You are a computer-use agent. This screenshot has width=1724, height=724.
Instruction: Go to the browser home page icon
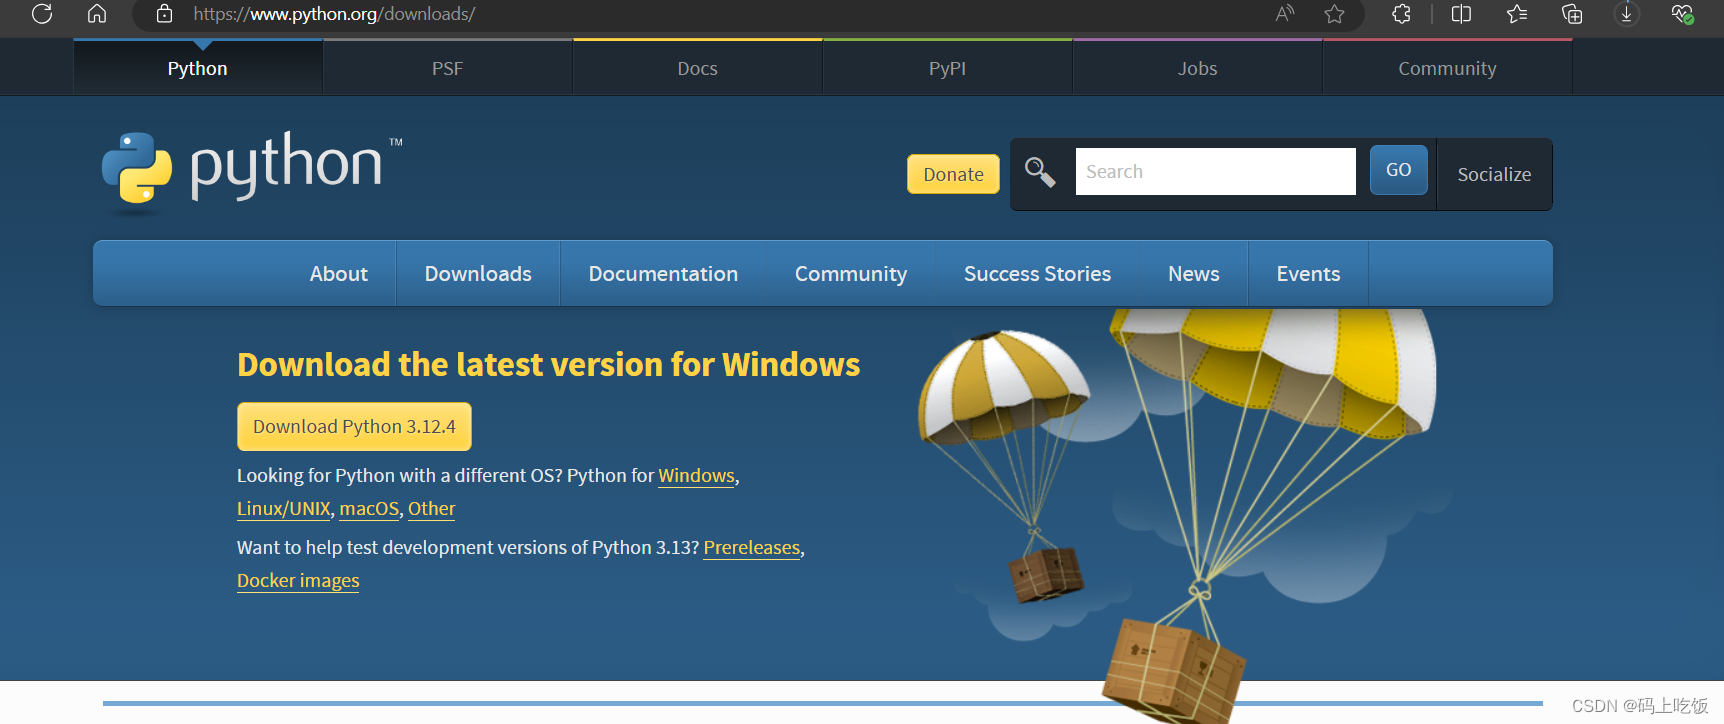[x=97, y=14]
